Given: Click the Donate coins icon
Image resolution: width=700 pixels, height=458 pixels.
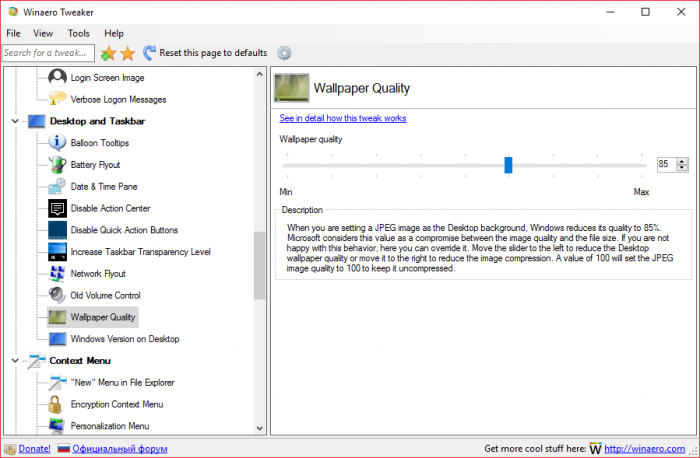Looking at the screenshot, I should pos(10,449).
